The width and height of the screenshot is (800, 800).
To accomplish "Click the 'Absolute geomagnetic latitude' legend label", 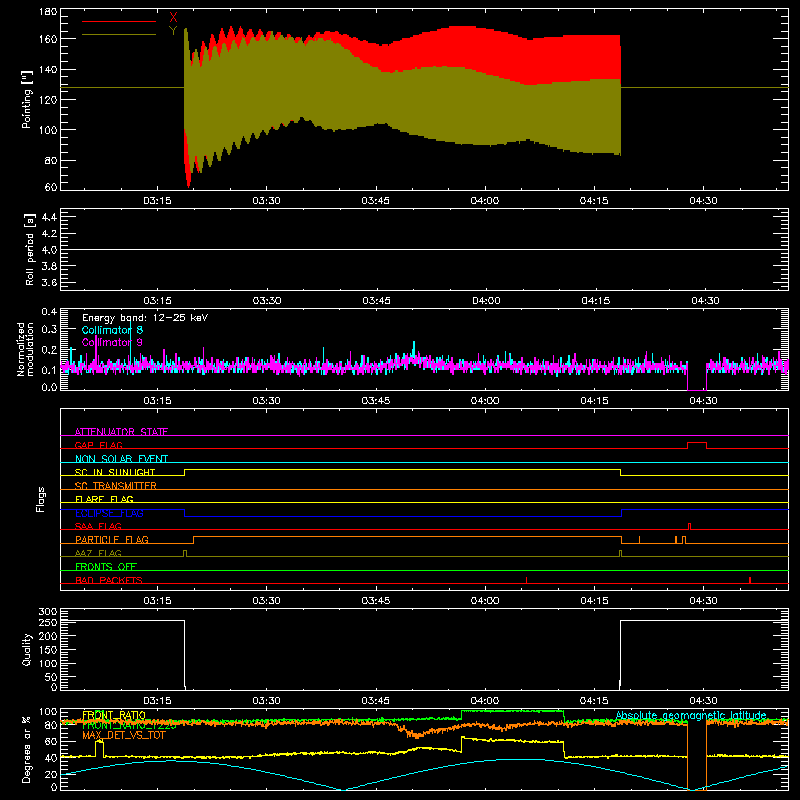I will pyautogui.click(x=691, y=715).
